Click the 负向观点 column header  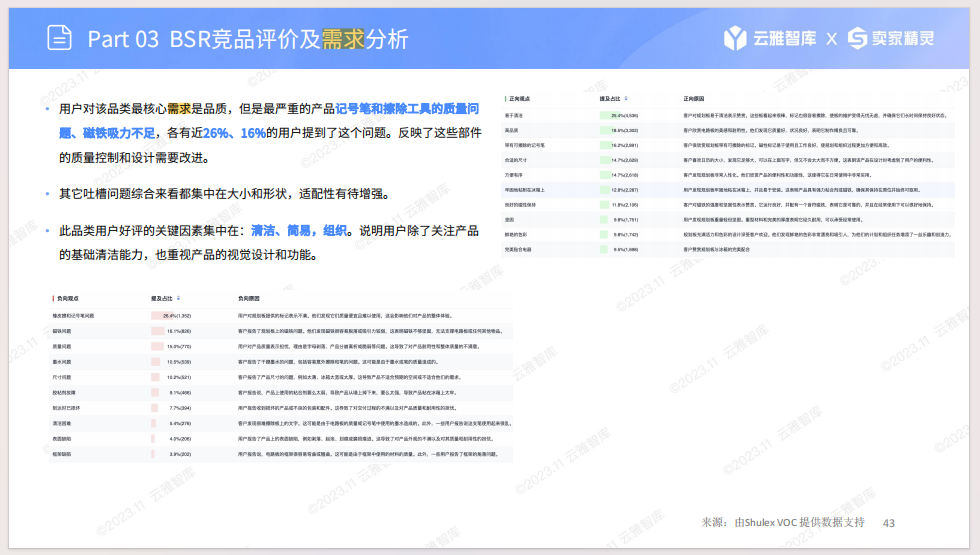[x=68, y=298]
